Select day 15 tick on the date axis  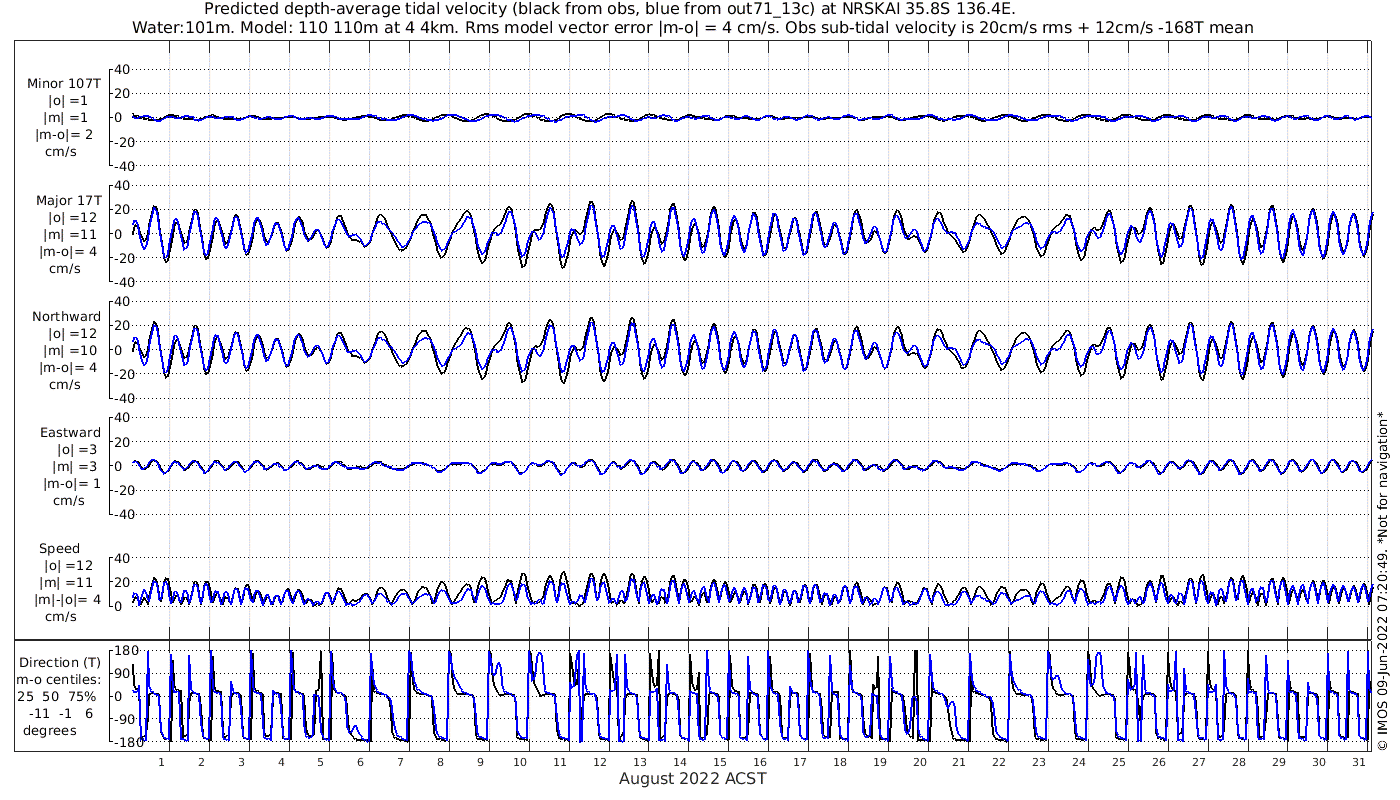pos(720,762)
